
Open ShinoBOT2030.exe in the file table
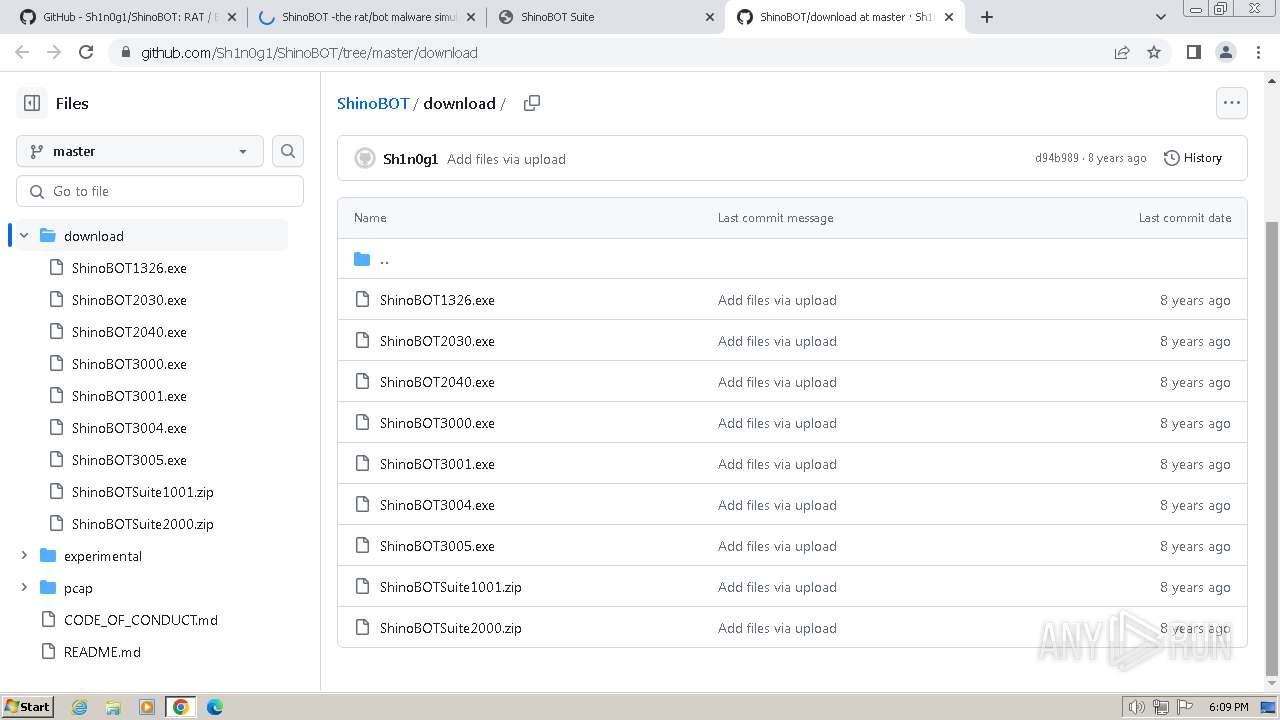(x=437, y=341)
